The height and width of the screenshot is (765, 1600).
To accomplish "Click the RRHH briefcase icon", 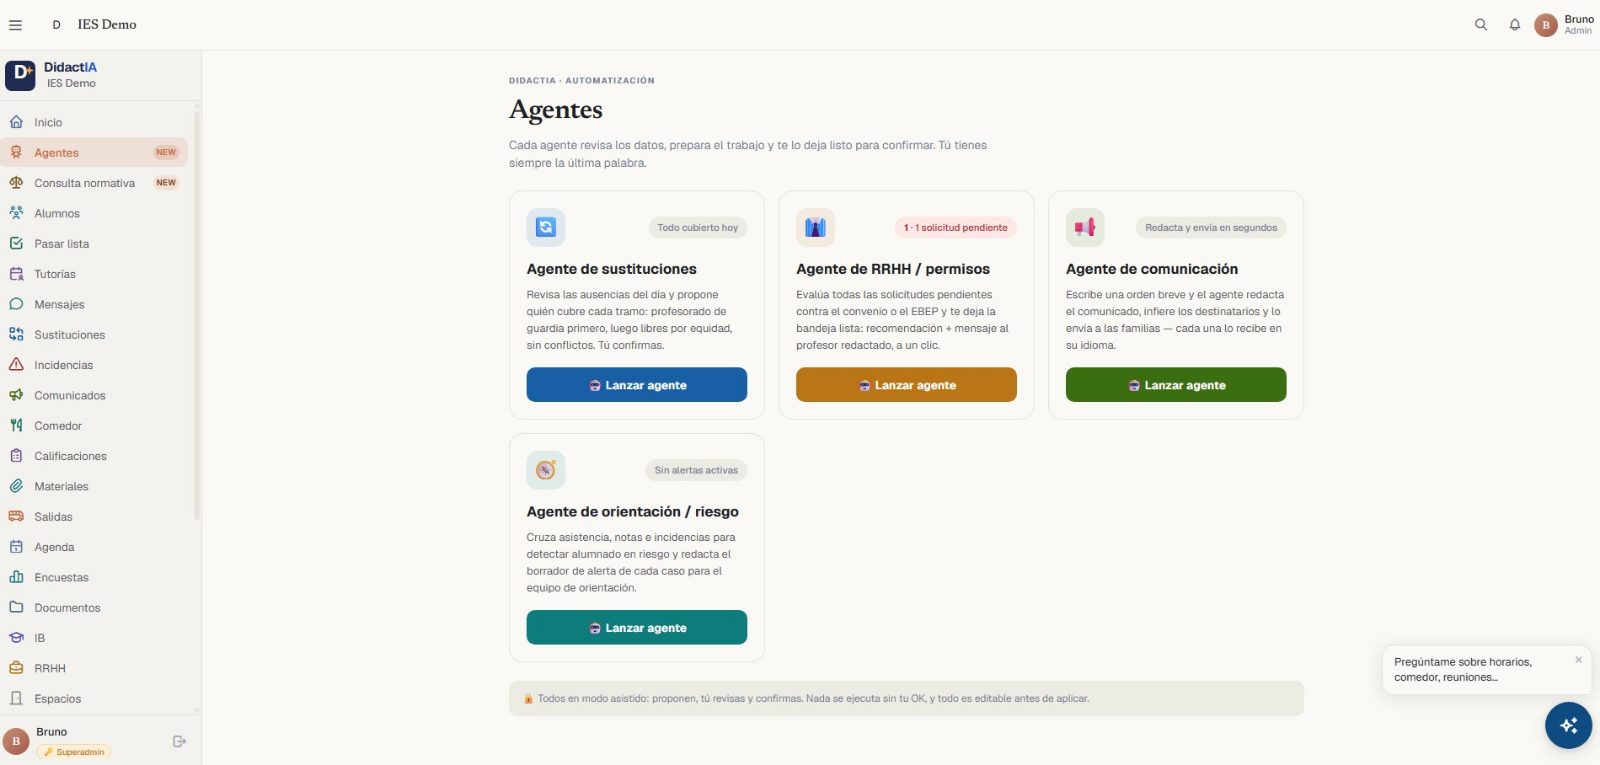I will point(16,668).
